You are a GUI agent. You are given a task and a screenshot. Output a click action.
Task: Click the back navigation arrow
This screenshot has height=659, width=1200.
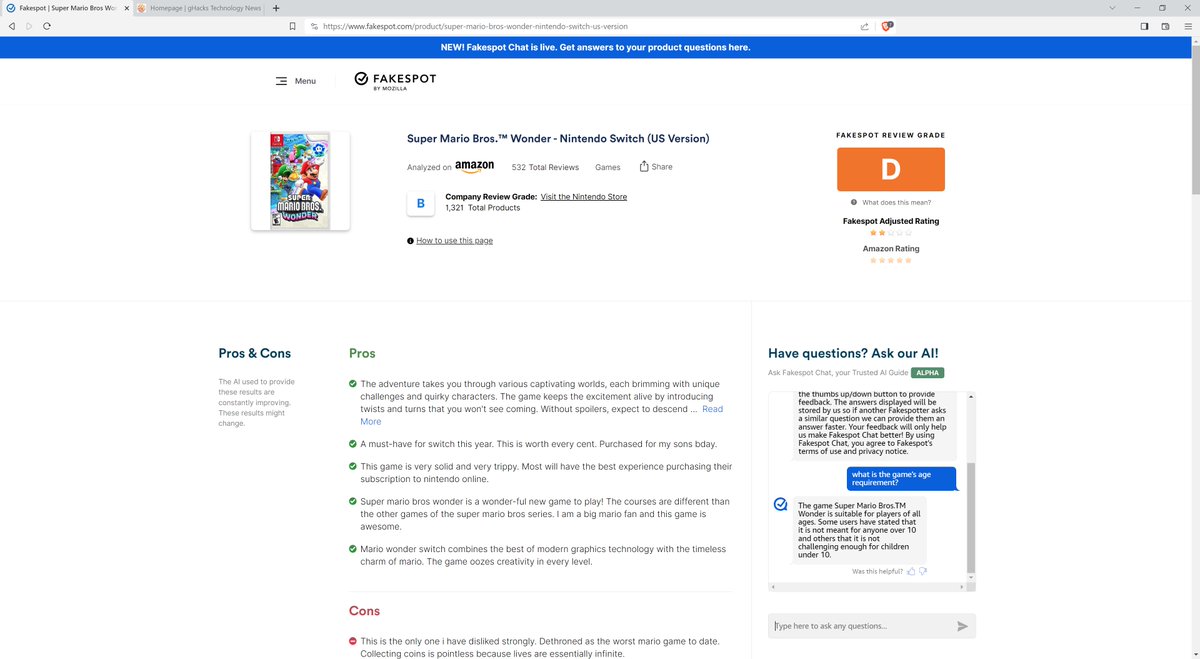11,26
